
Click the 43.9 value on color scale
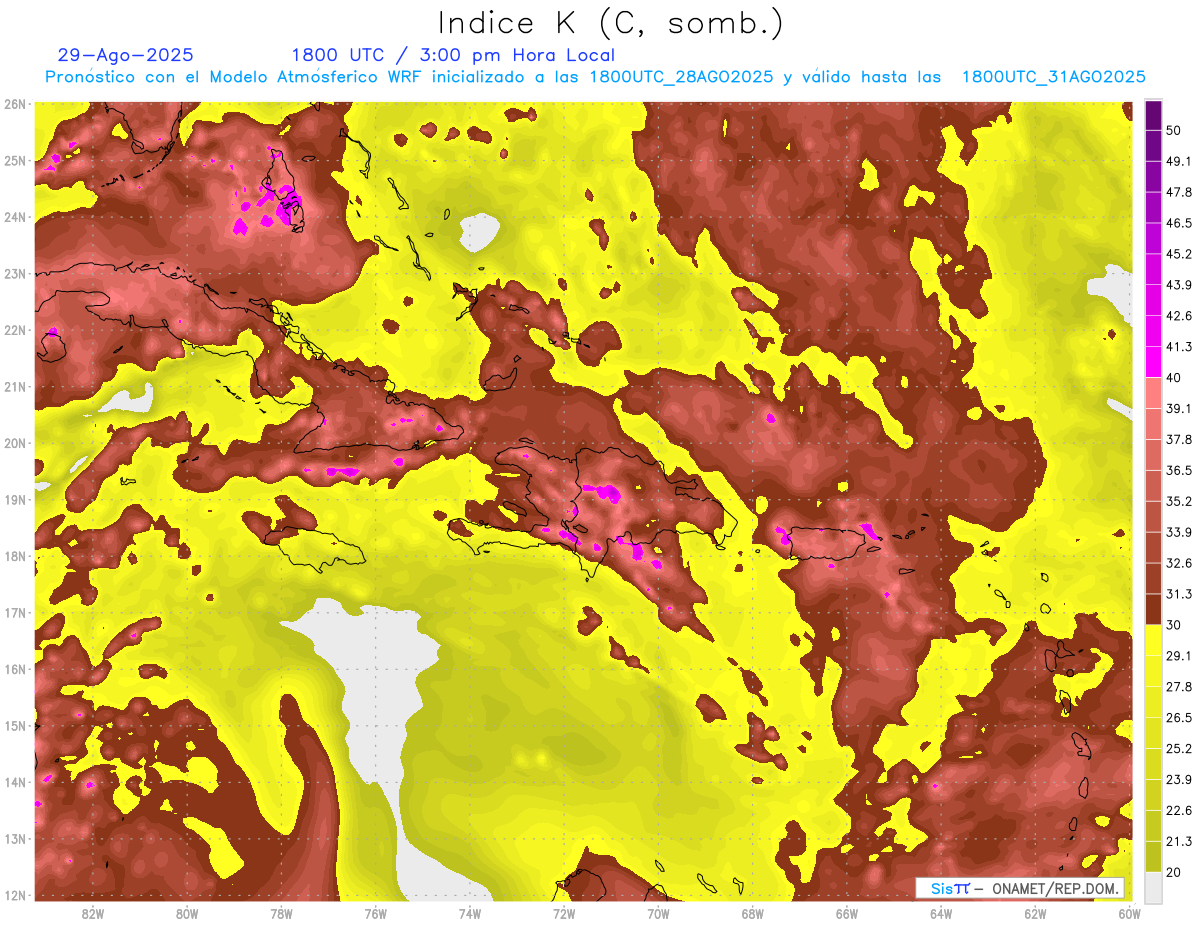pyautogui.click(x=1178, y=285)
